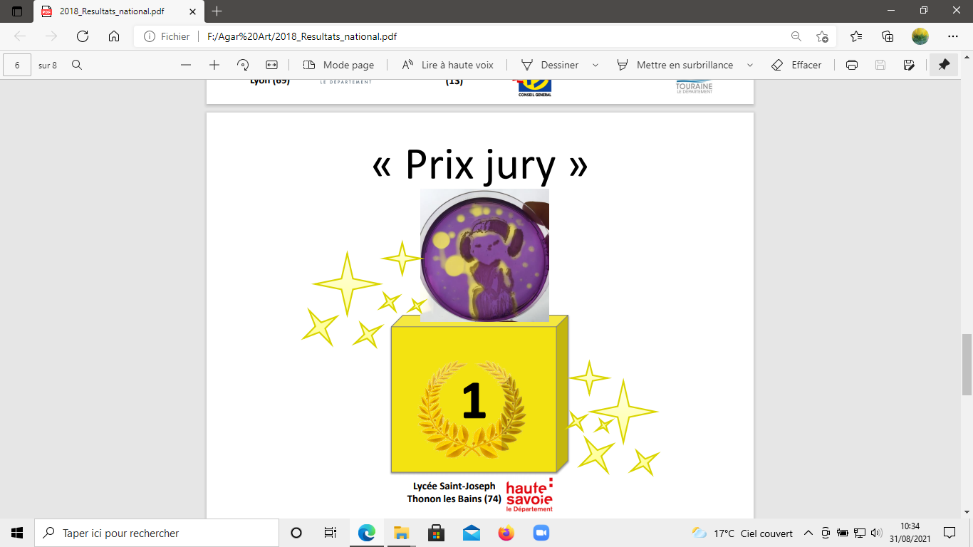
Task: Click the vertical scrollbar thumb
Action: (x=967, y=364)
